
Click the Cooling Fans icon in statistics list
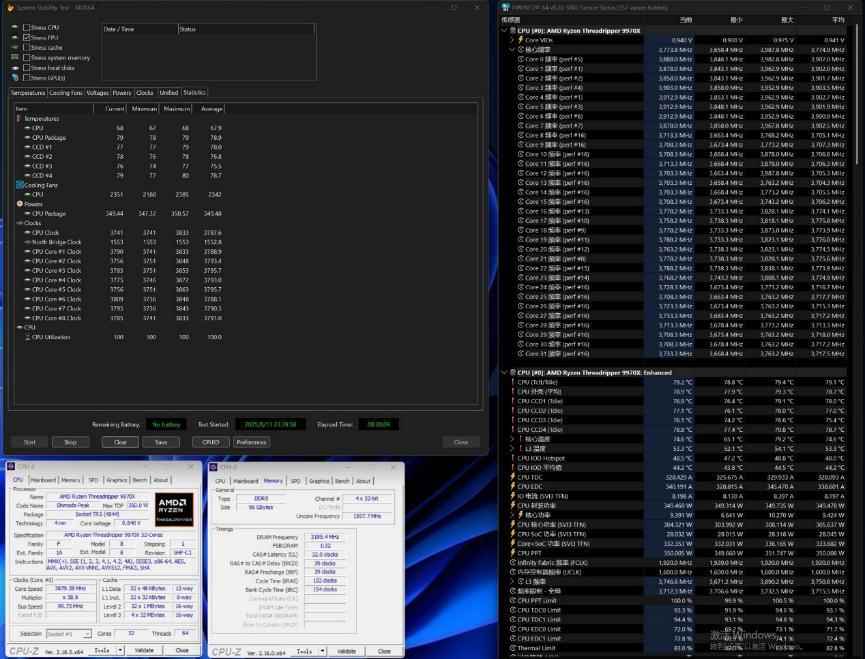coord(20,185)
